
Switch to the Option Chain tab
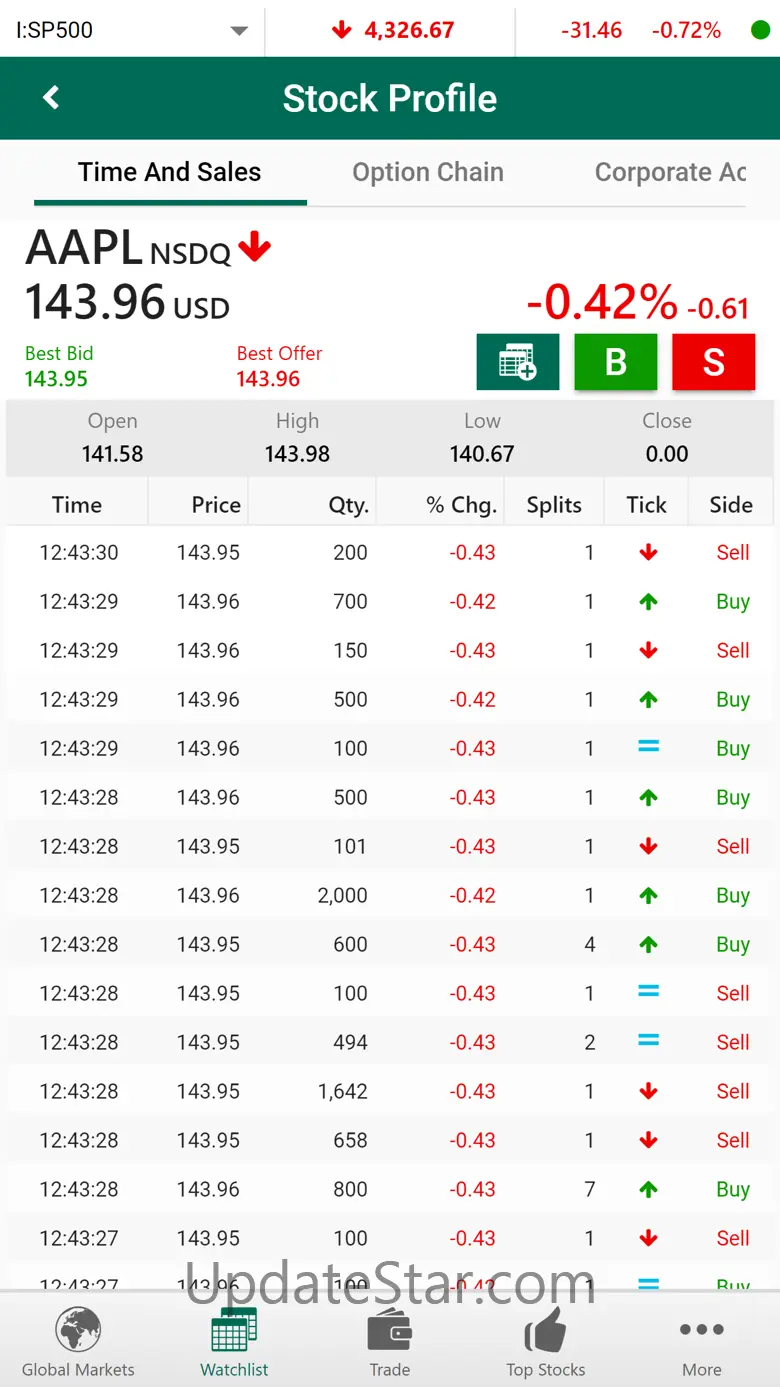point(428,172)
